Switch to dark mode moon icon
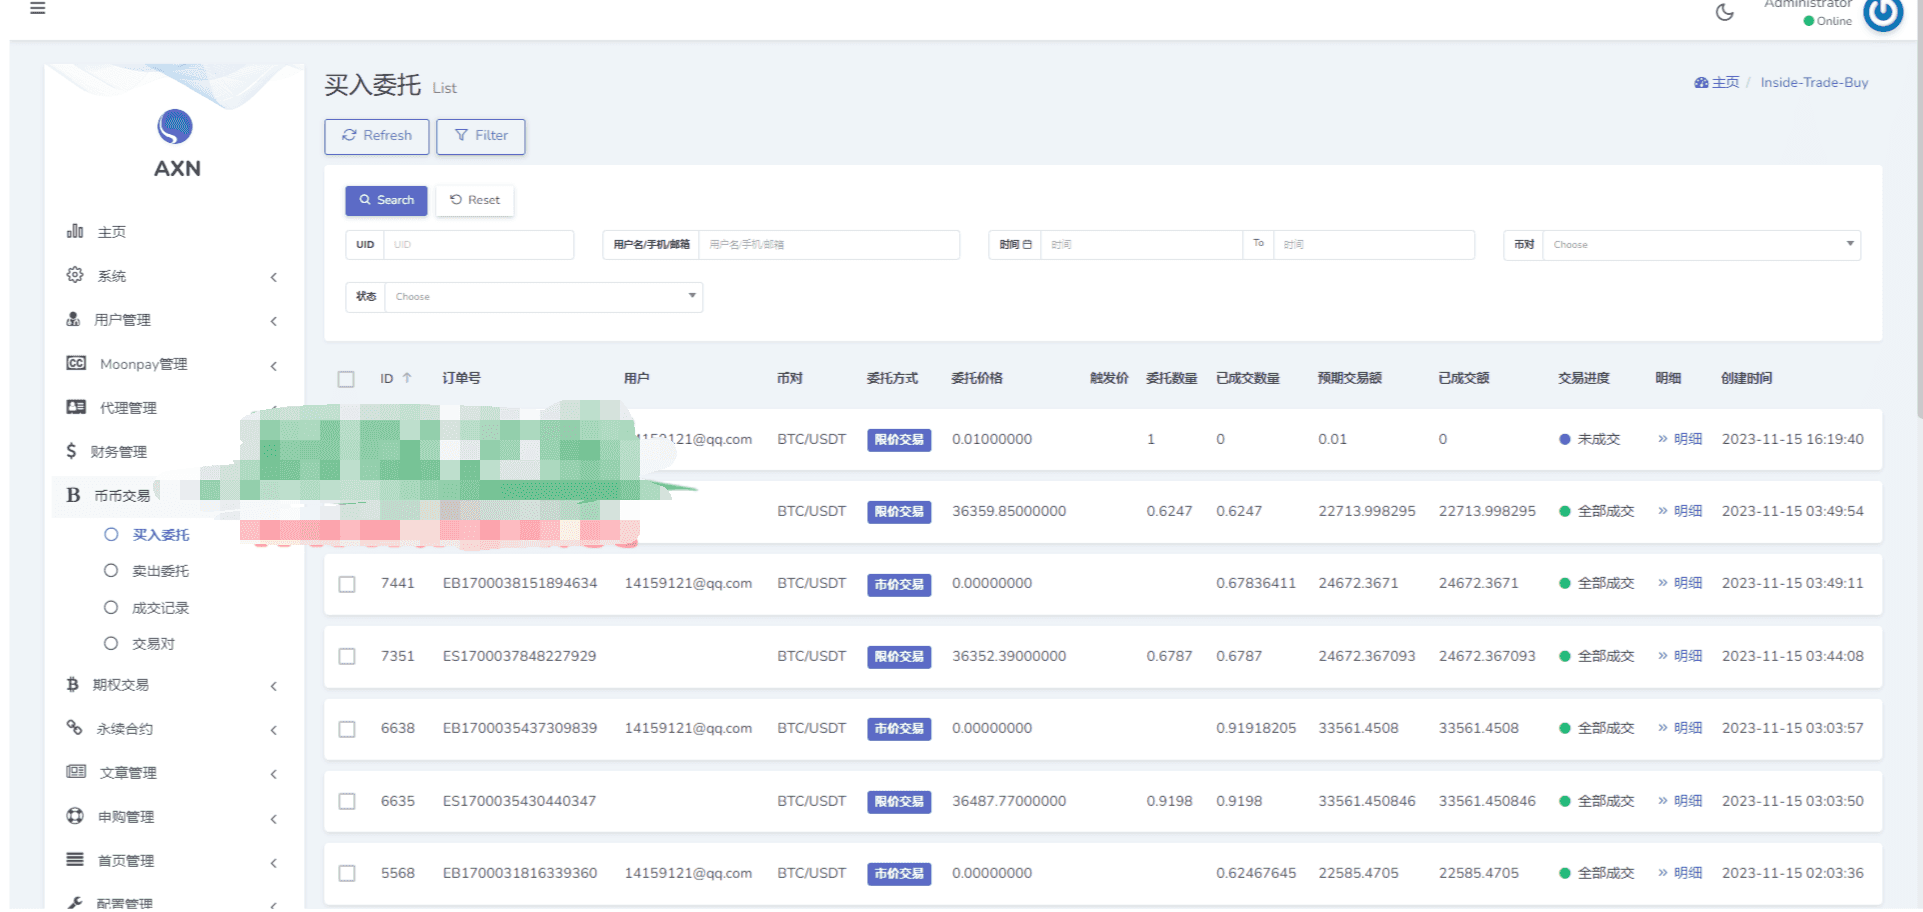This screenshot has height=912, width=1923. point(1725,12)
